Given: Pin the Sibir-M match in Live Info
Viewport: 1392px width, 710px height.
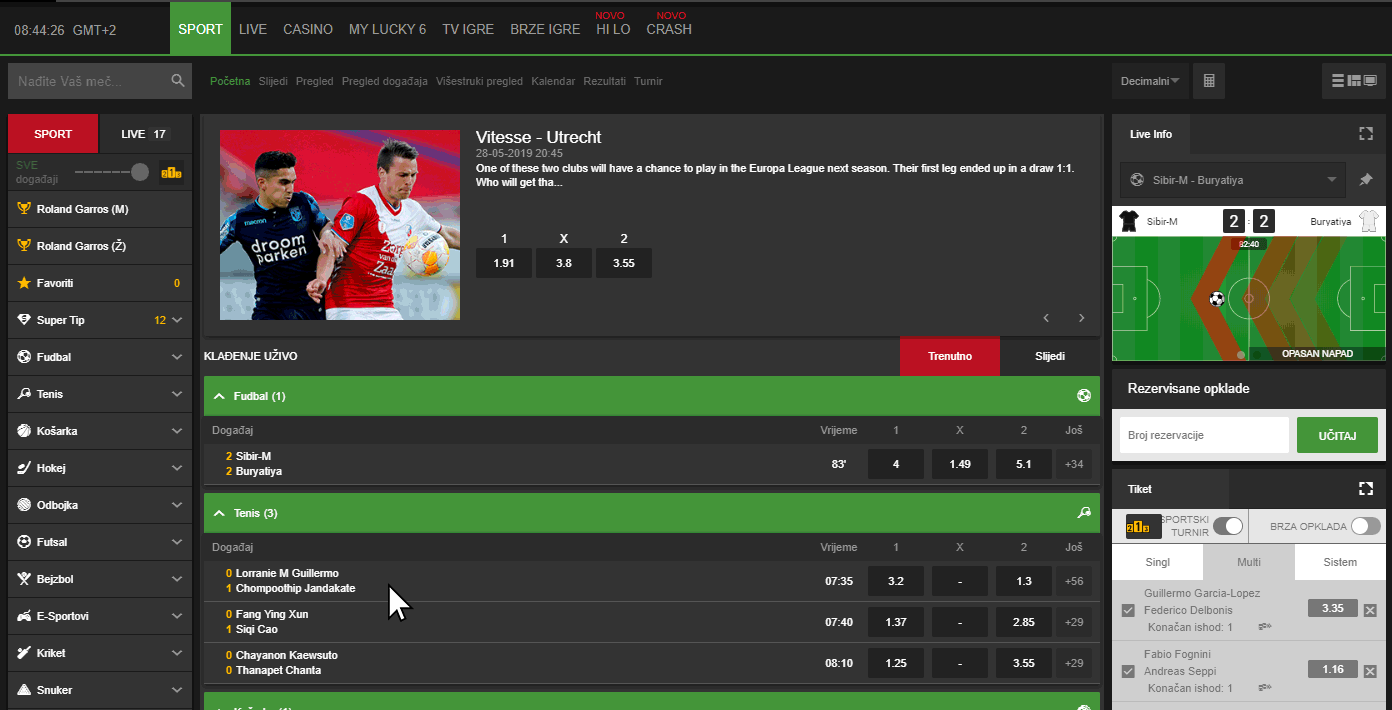Looking at the screenshot, I should pyautogui.click(x=1366, y=180).
